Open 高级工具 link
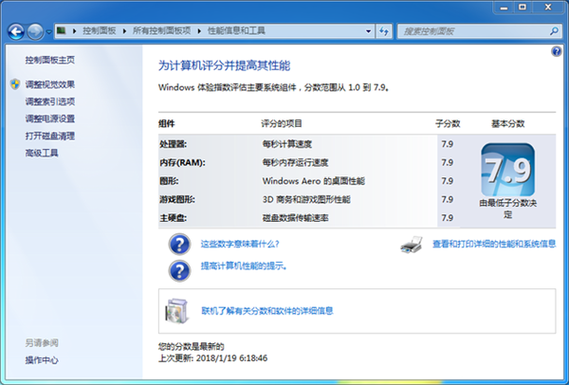 [x=41, y=153]
